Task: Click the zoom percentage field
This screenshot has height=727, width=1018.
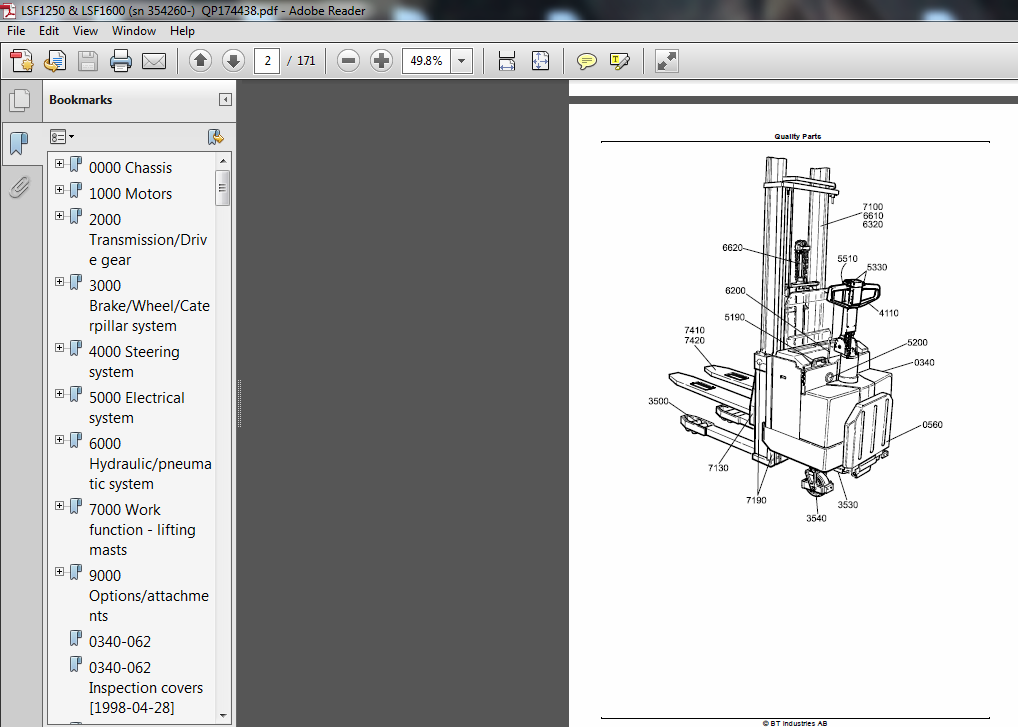Action: pyautogui.click(x=427, y=61)
